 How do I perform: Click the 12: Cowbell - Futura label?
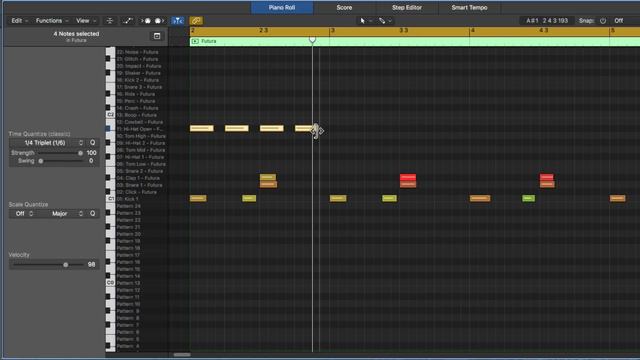(140, 122)
